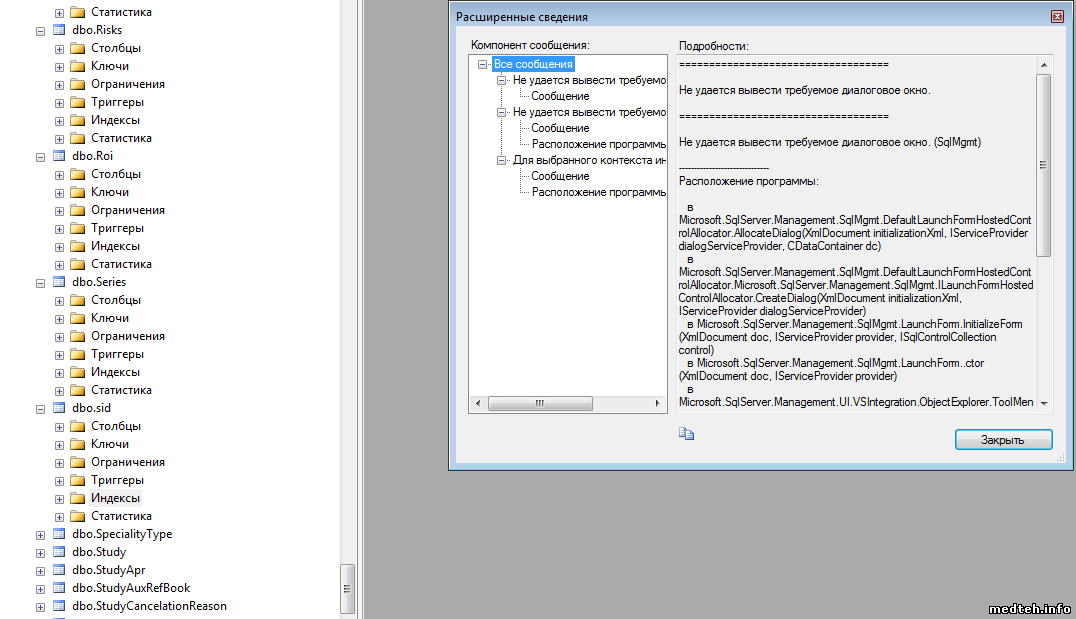
Task: Close the Расширенные сведения dialog with X
Action: [x=1056, y=17]
